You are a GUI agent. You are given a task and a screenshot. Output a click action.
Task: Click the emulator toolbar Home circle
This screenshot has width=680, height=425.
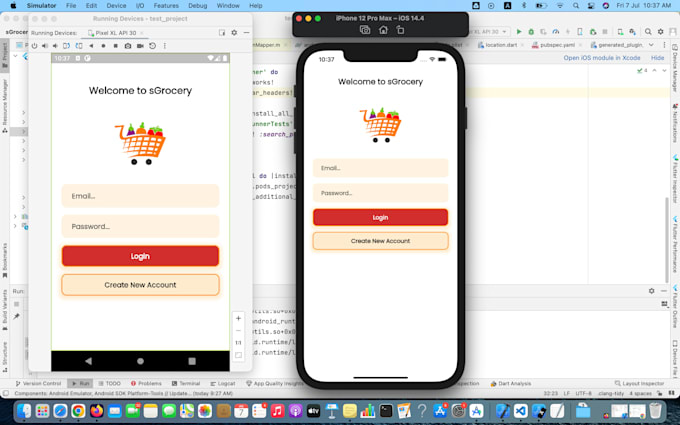coord(103,46)
